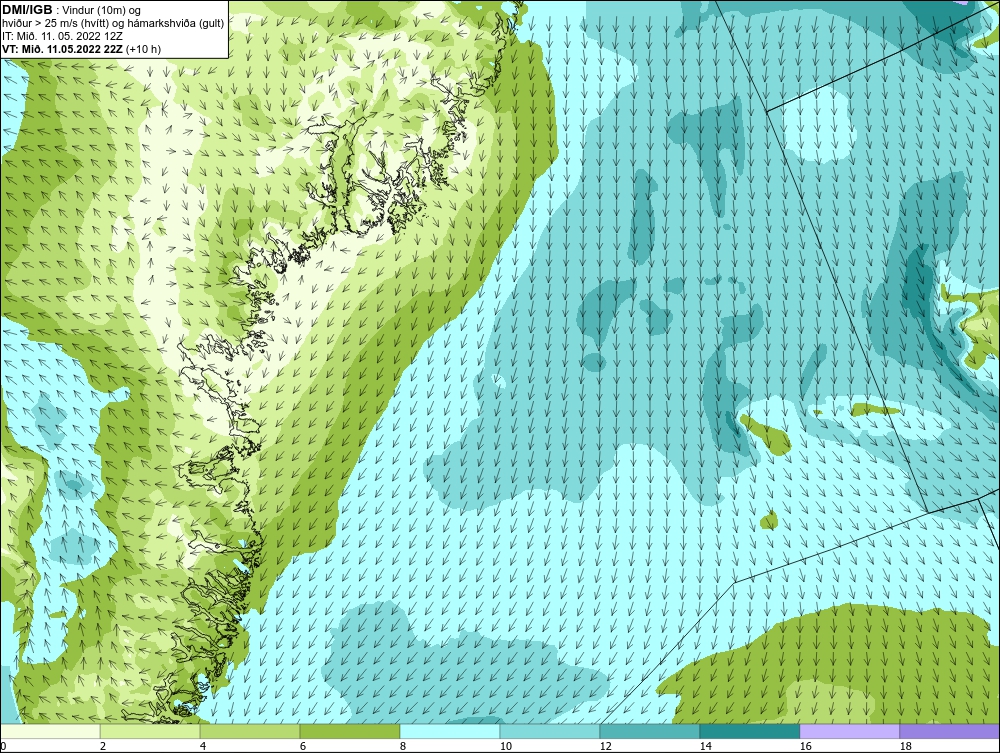Click the 14–16 m/s dark teal swatch

point(749,731)
